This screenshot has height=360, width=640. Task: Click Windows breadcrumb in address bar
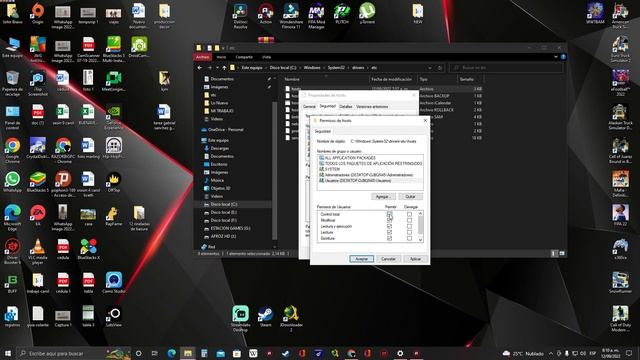coord(312,68)
